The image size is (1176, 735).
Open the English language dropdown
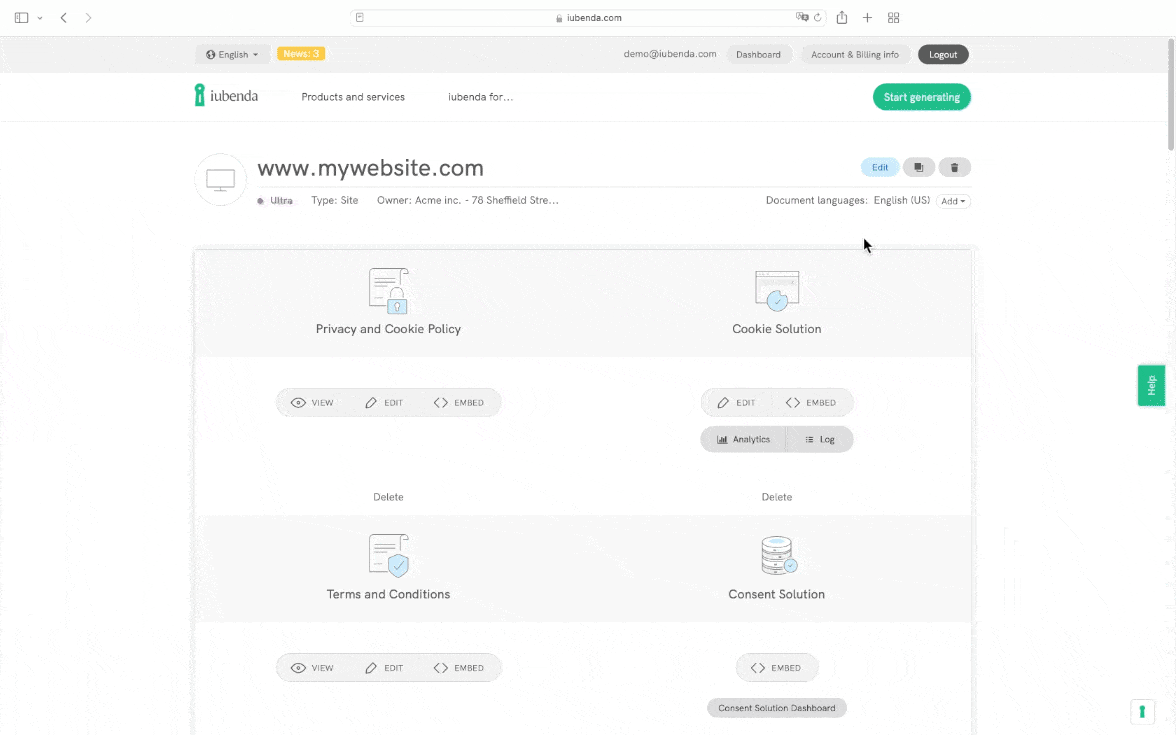[x=232, y=55]
